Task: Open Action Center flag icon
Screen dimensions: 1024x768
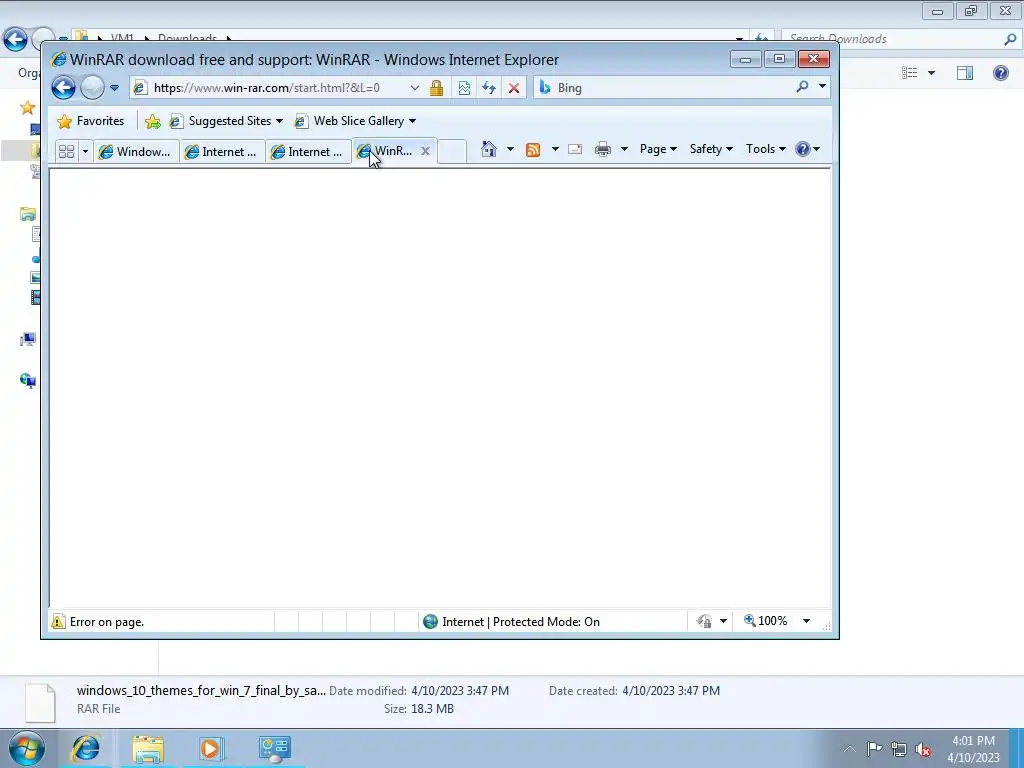Action: [874, 749]
